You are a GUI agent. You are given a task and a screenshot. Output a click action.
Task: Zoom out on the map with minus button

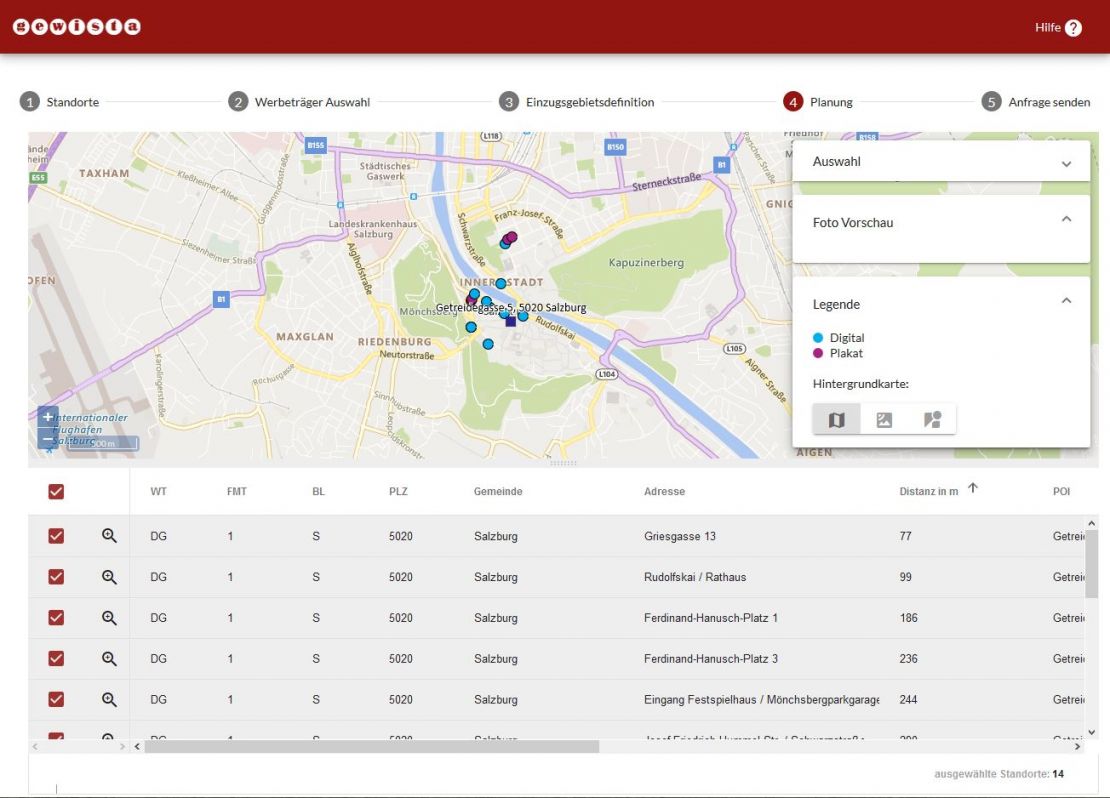[x=47, y=439]
